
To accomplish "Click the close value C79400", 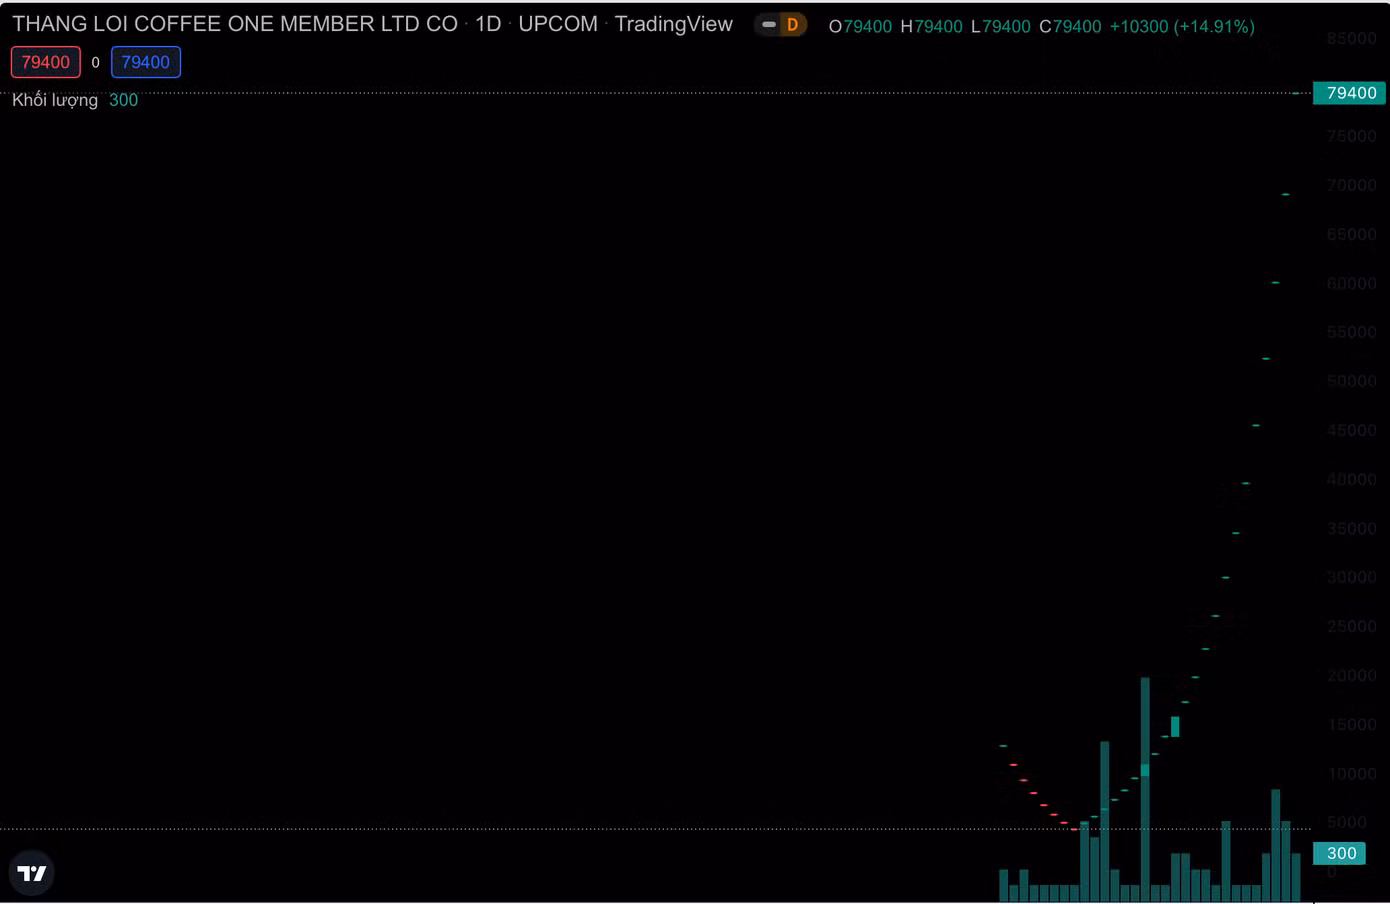I will tap(1070, 27).
